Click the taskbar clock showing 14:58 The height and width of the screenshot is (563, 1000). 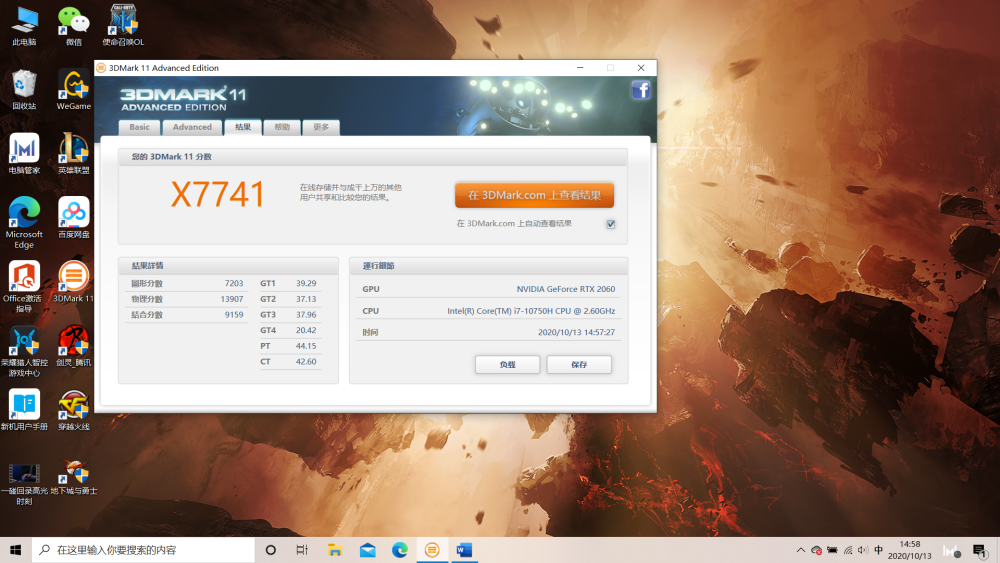tap(910, 550)
